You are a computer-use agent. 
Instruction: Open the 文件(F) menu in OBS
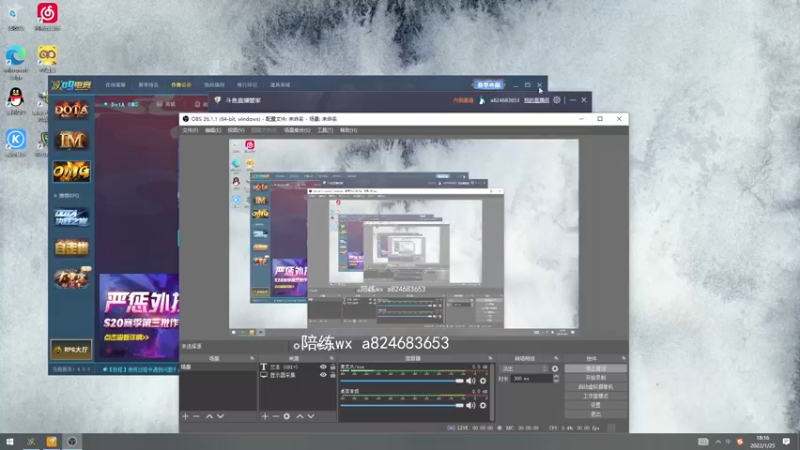point(190,131)
